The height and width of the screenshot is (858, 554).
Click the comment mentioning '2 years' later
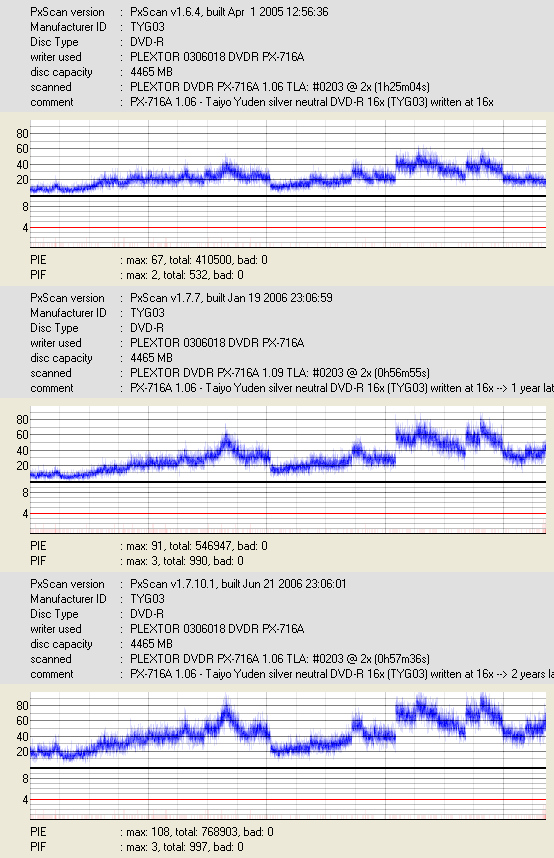tap(342, 675)
